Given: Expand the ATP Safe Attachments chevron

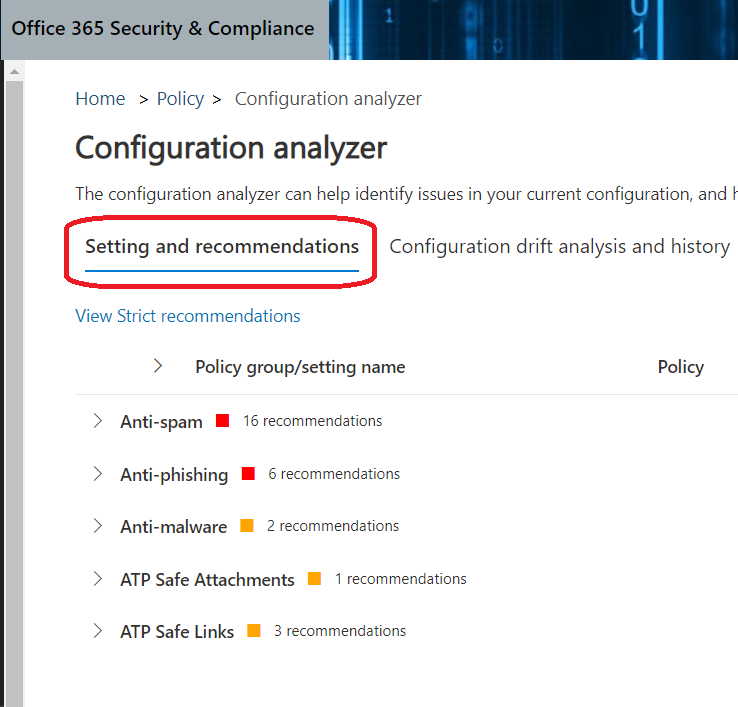Looking at the screenshot, I should 97,579.
